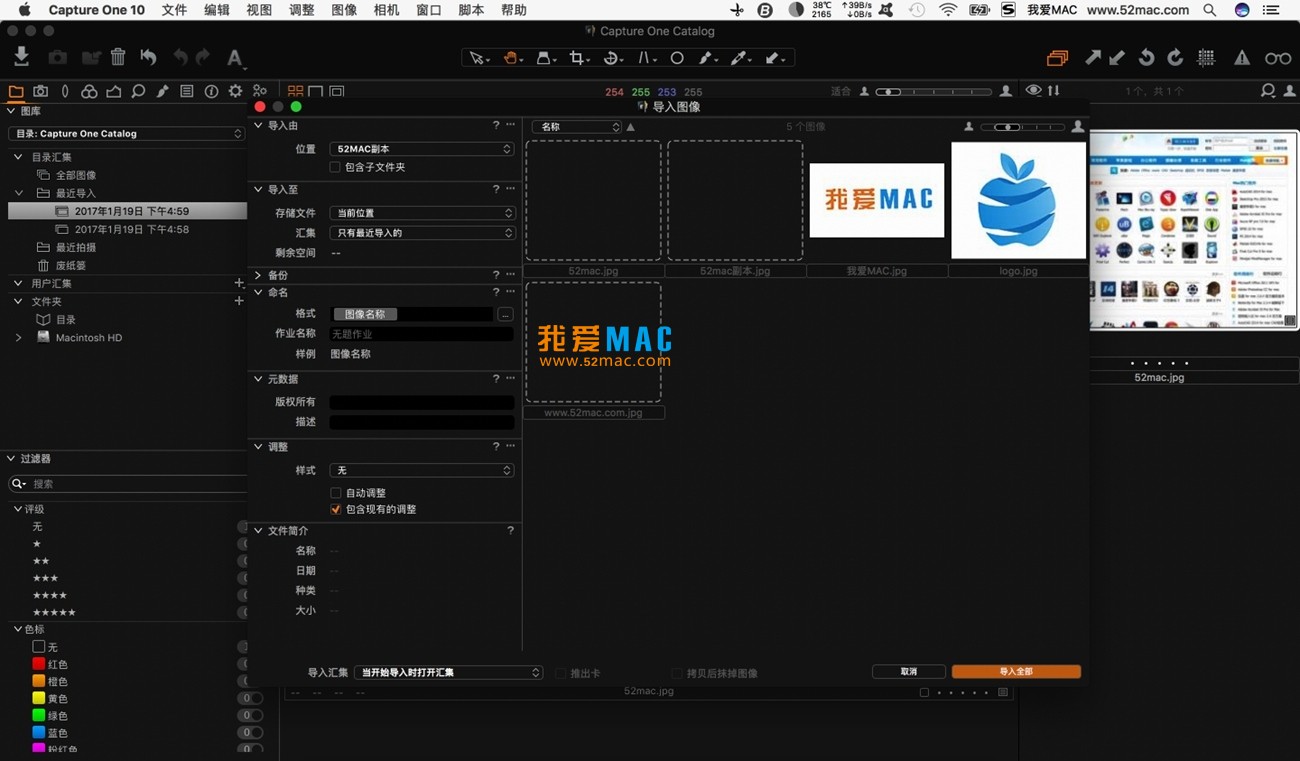Select the circle Spot removal tool

coord(677,58)
